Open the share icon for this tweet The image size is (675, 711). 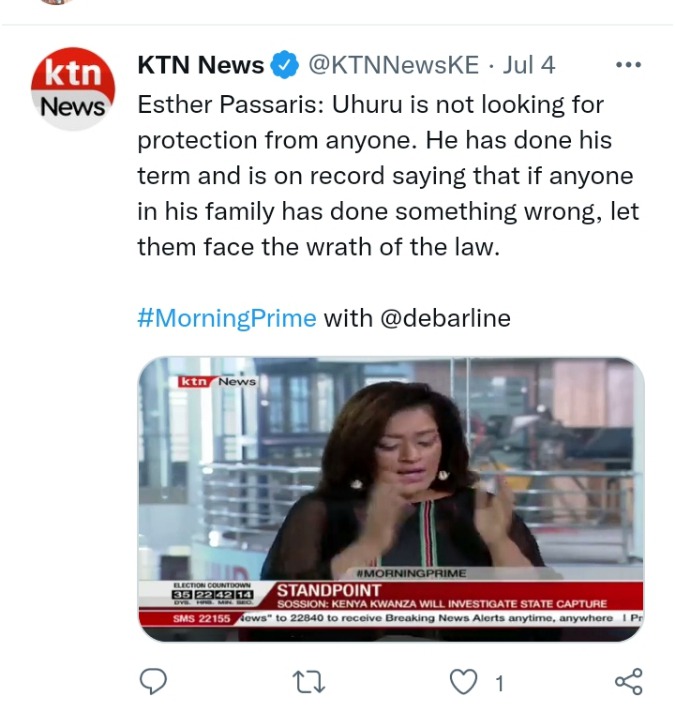tap(629, 681)
